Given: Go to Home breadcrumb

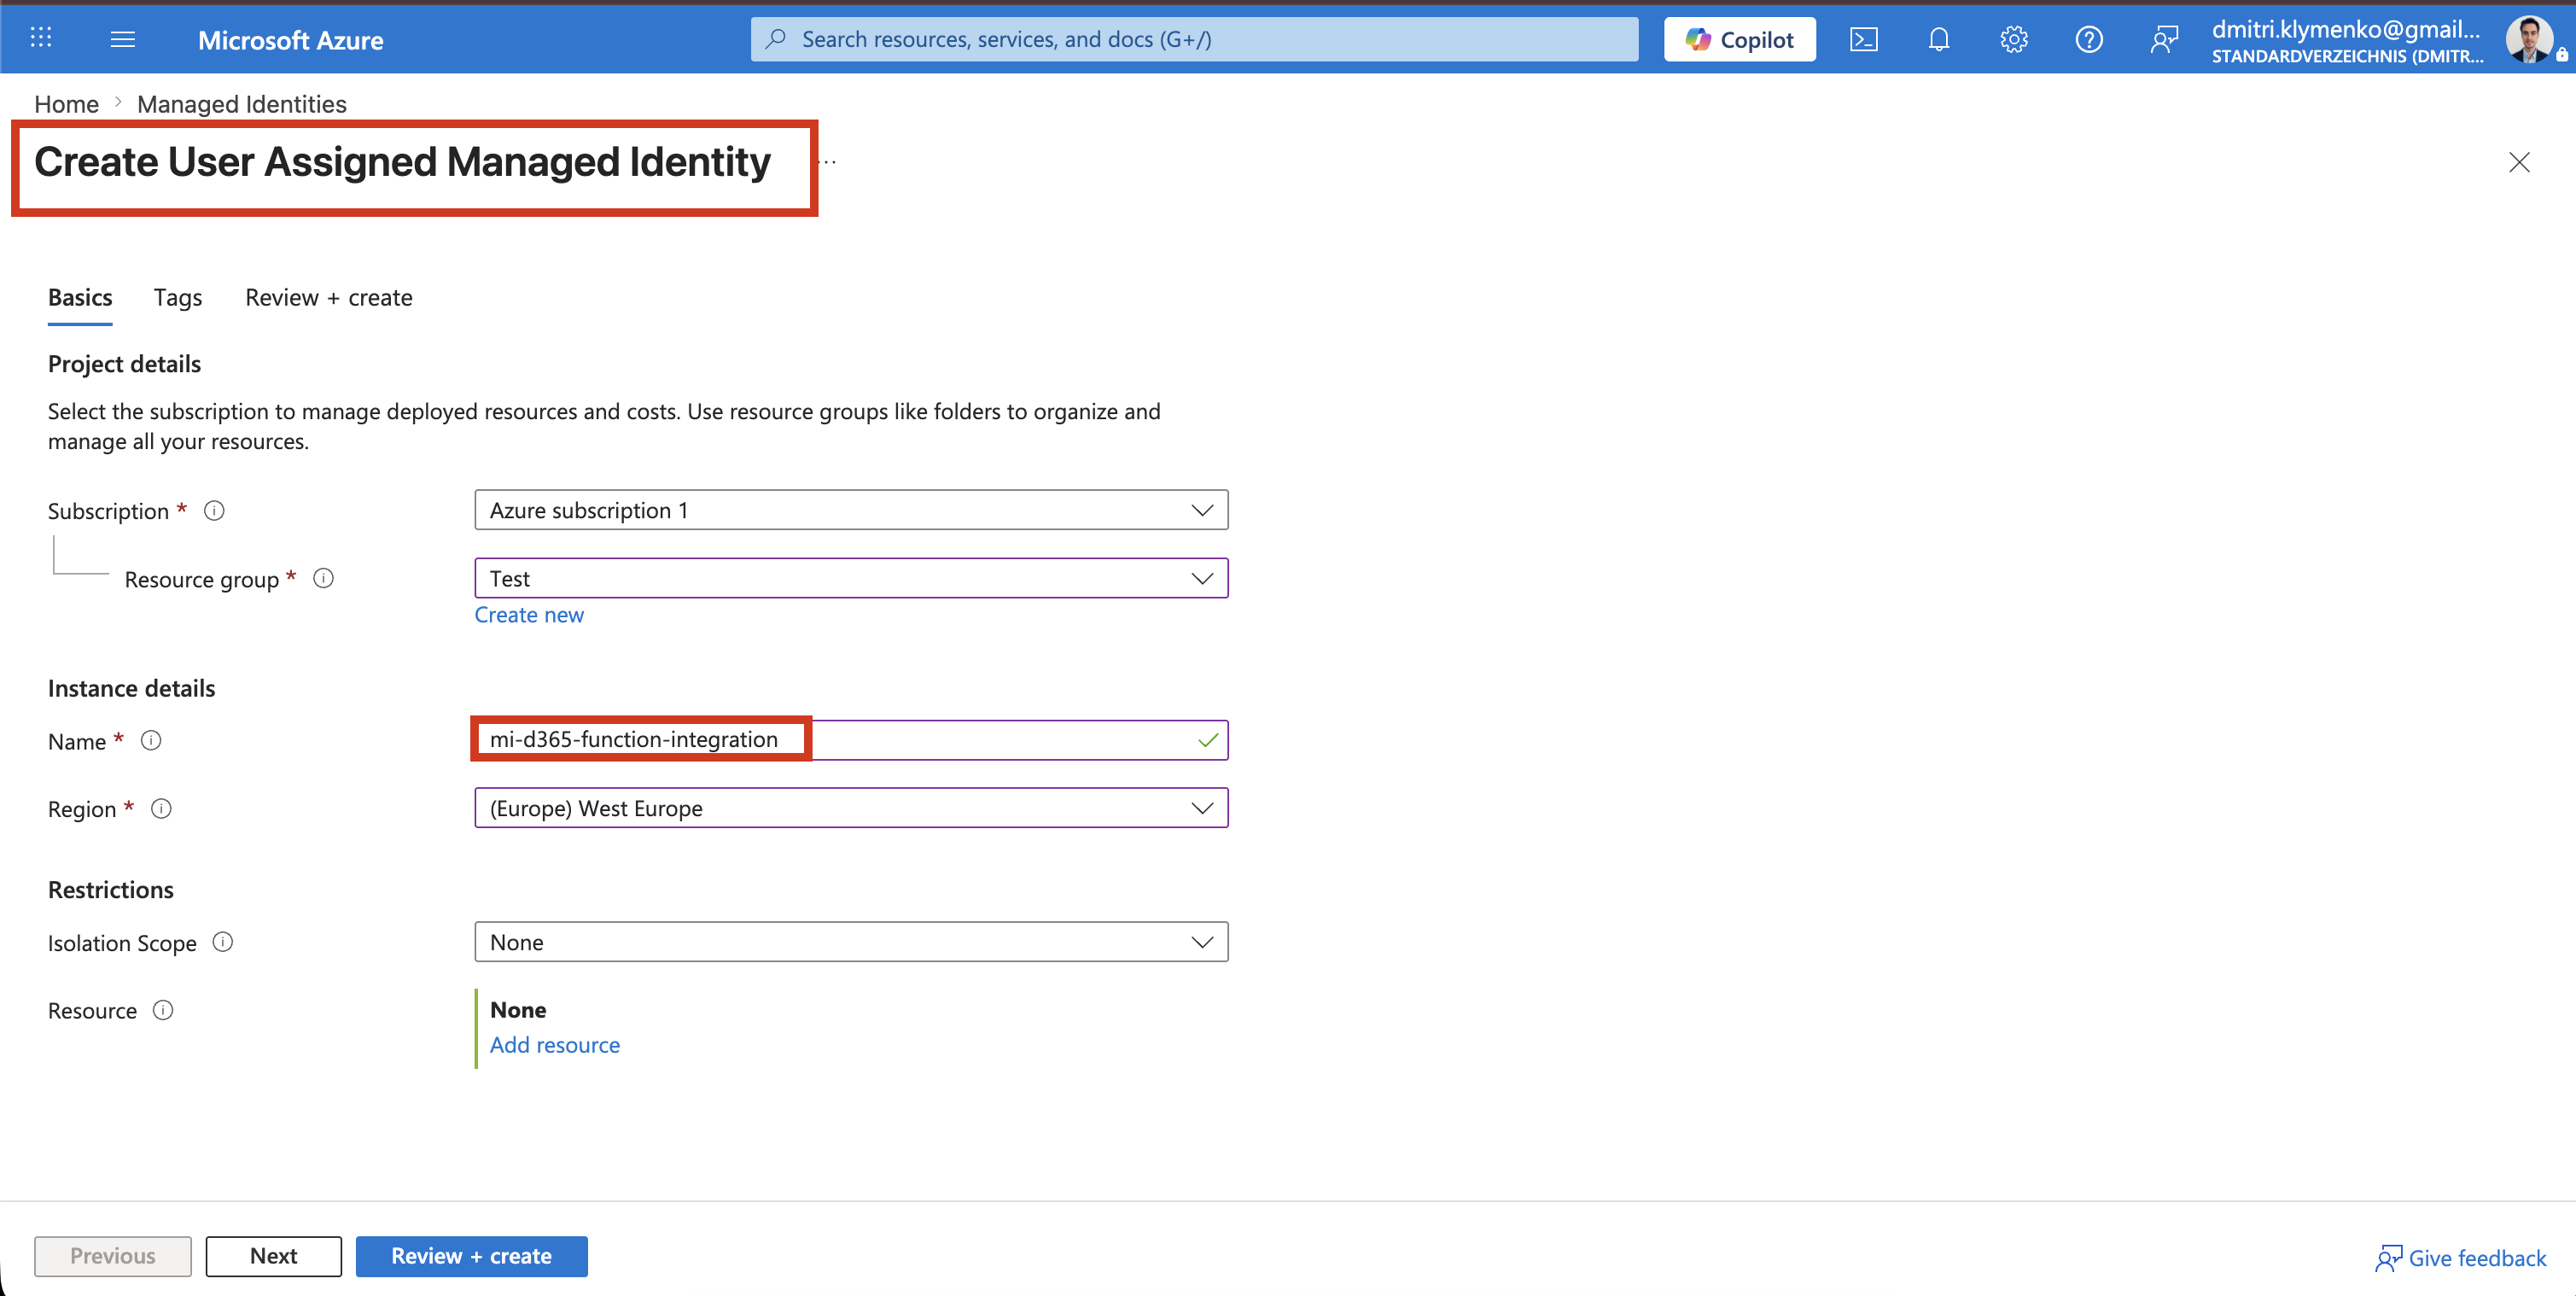Looking at the screenshot, I should pyautogui.click(x=66, y=104).
